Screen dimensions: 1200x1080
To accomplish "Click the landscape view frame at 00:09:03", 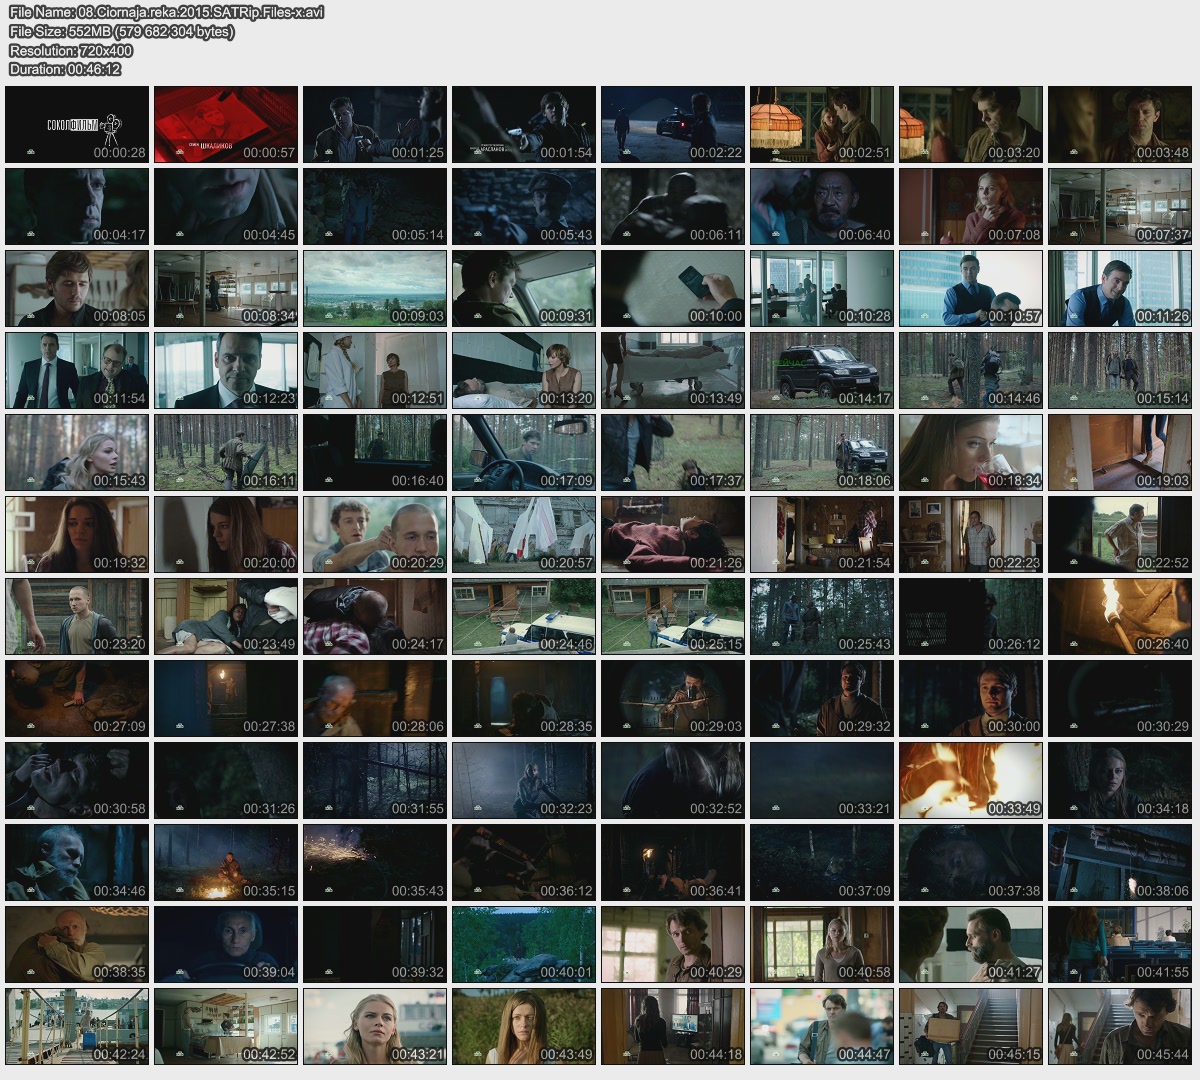I will [x=375, y=288].
